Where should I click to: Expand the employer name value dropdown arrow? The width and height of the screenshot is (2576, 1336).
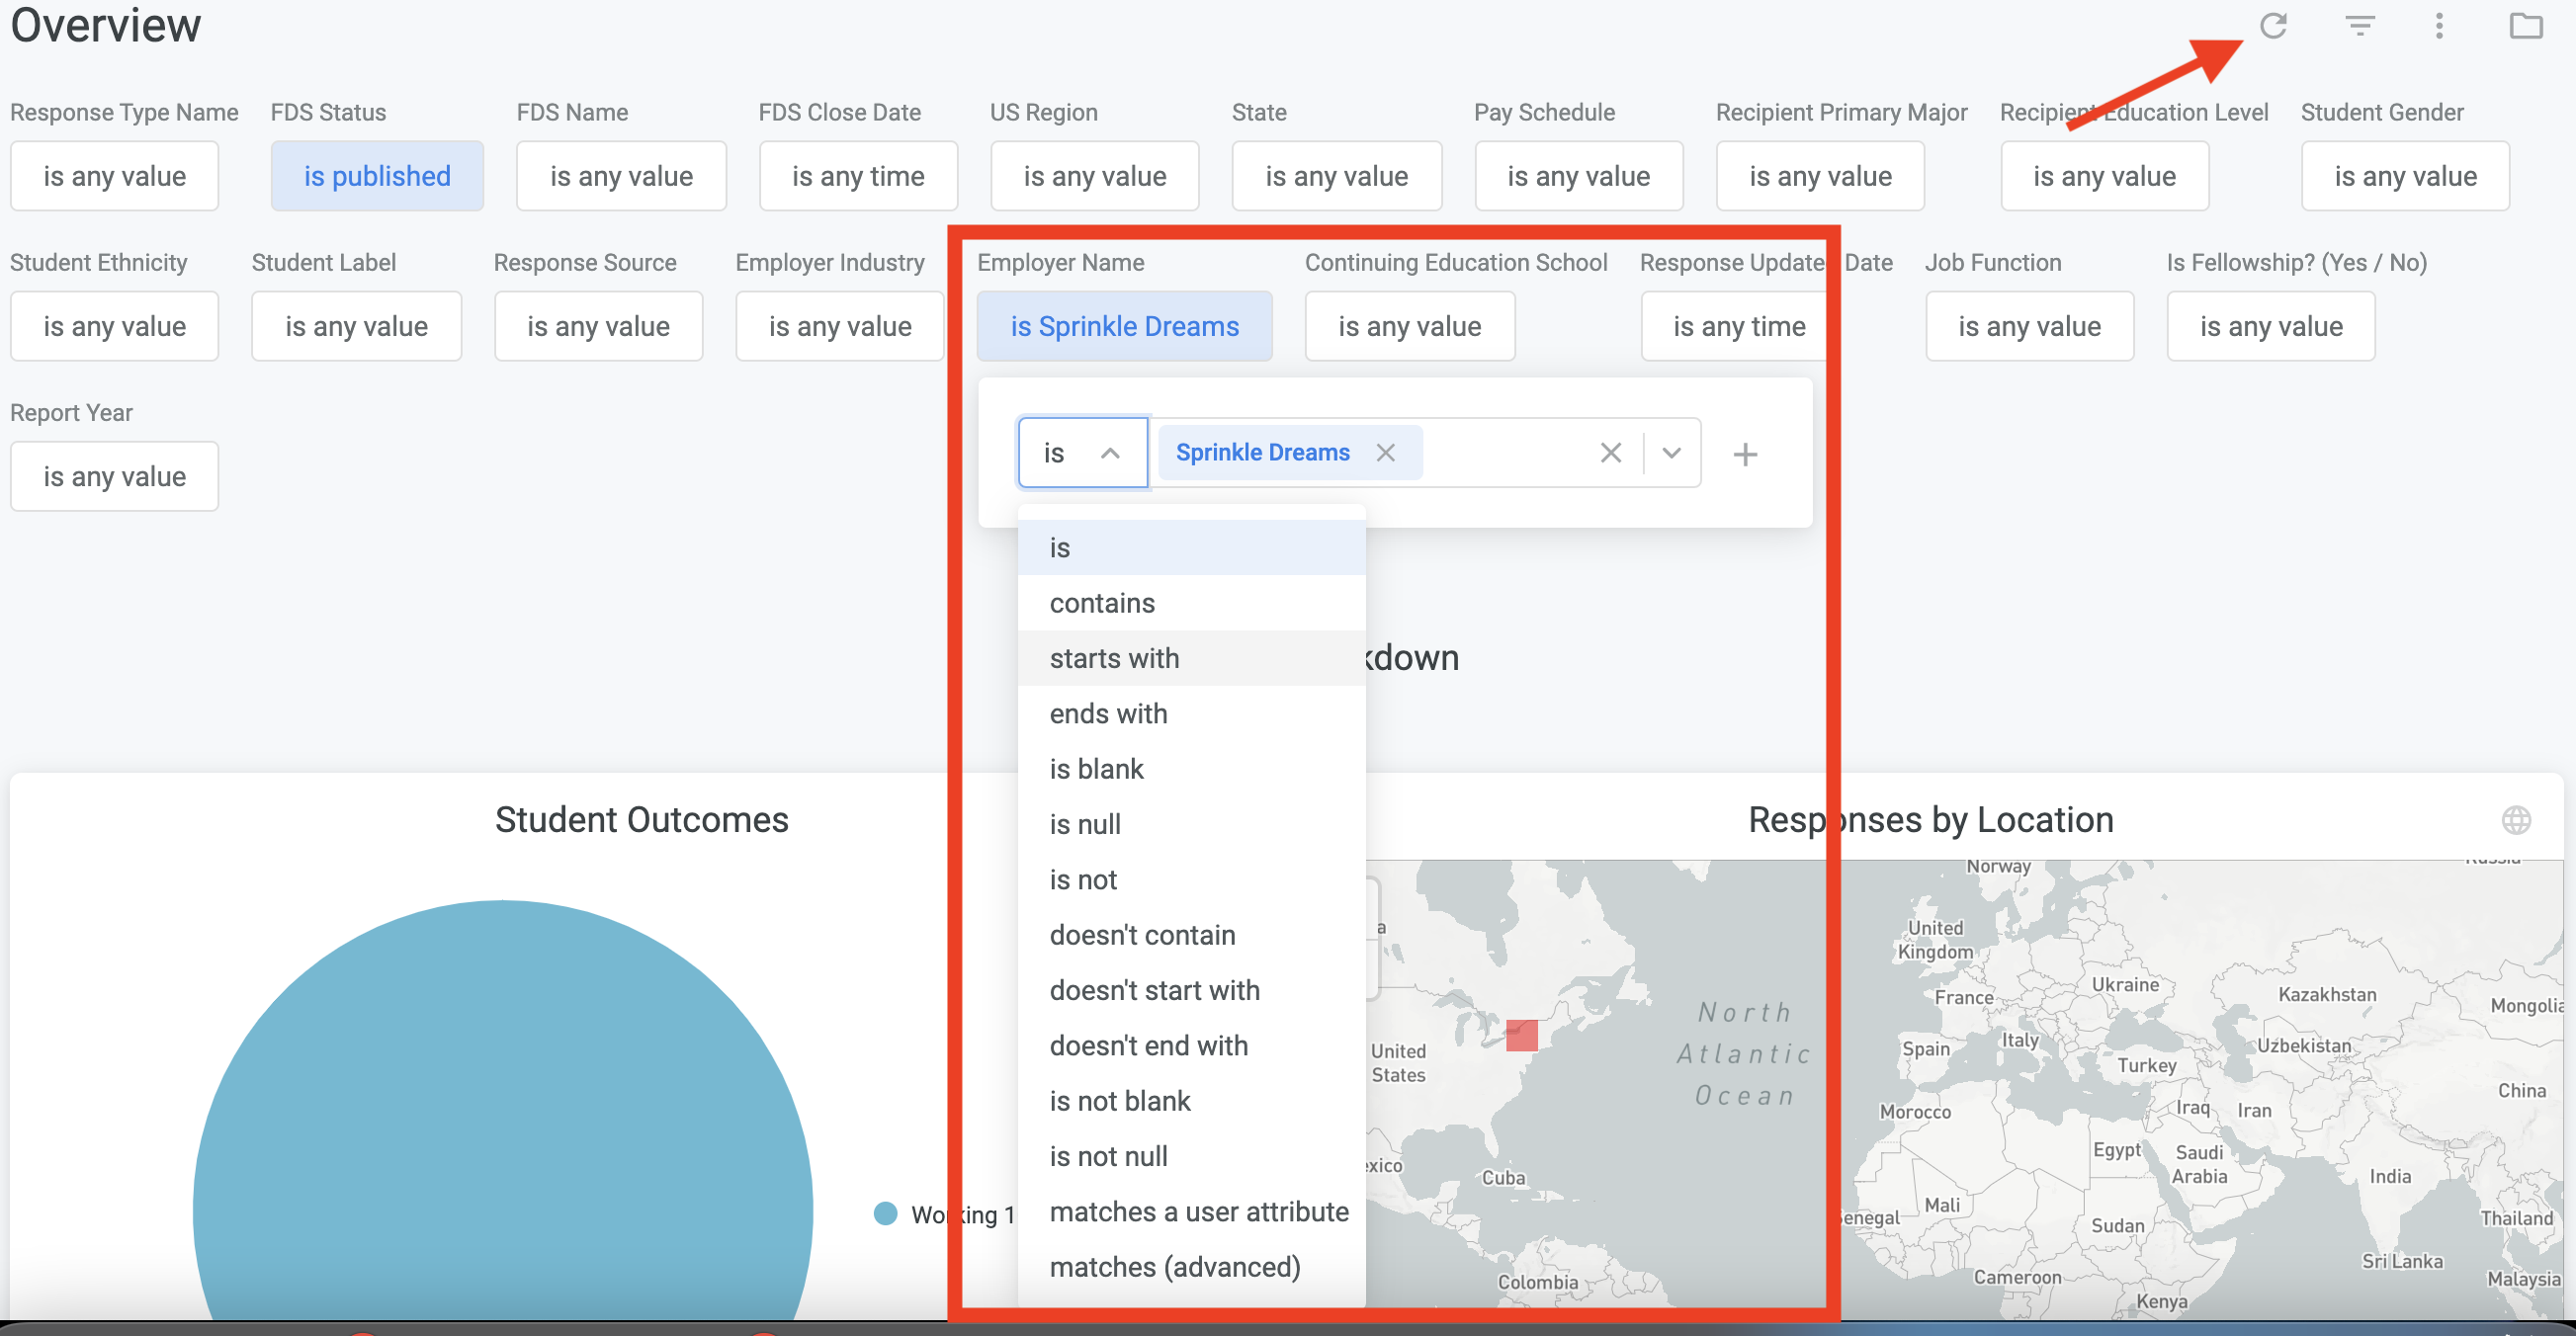pyautogui.click(x=1671, y=453)
